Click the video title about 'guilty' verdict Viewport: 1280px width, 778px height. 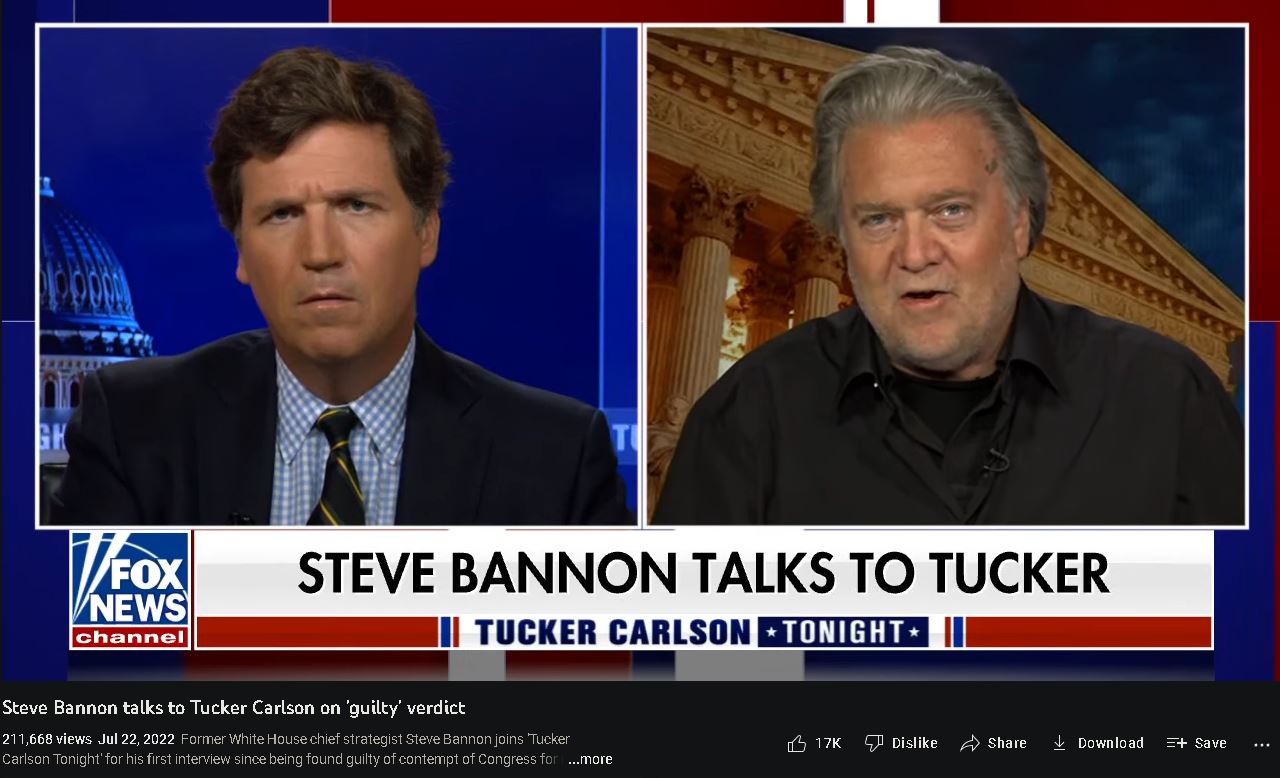[x=234, y=707]
